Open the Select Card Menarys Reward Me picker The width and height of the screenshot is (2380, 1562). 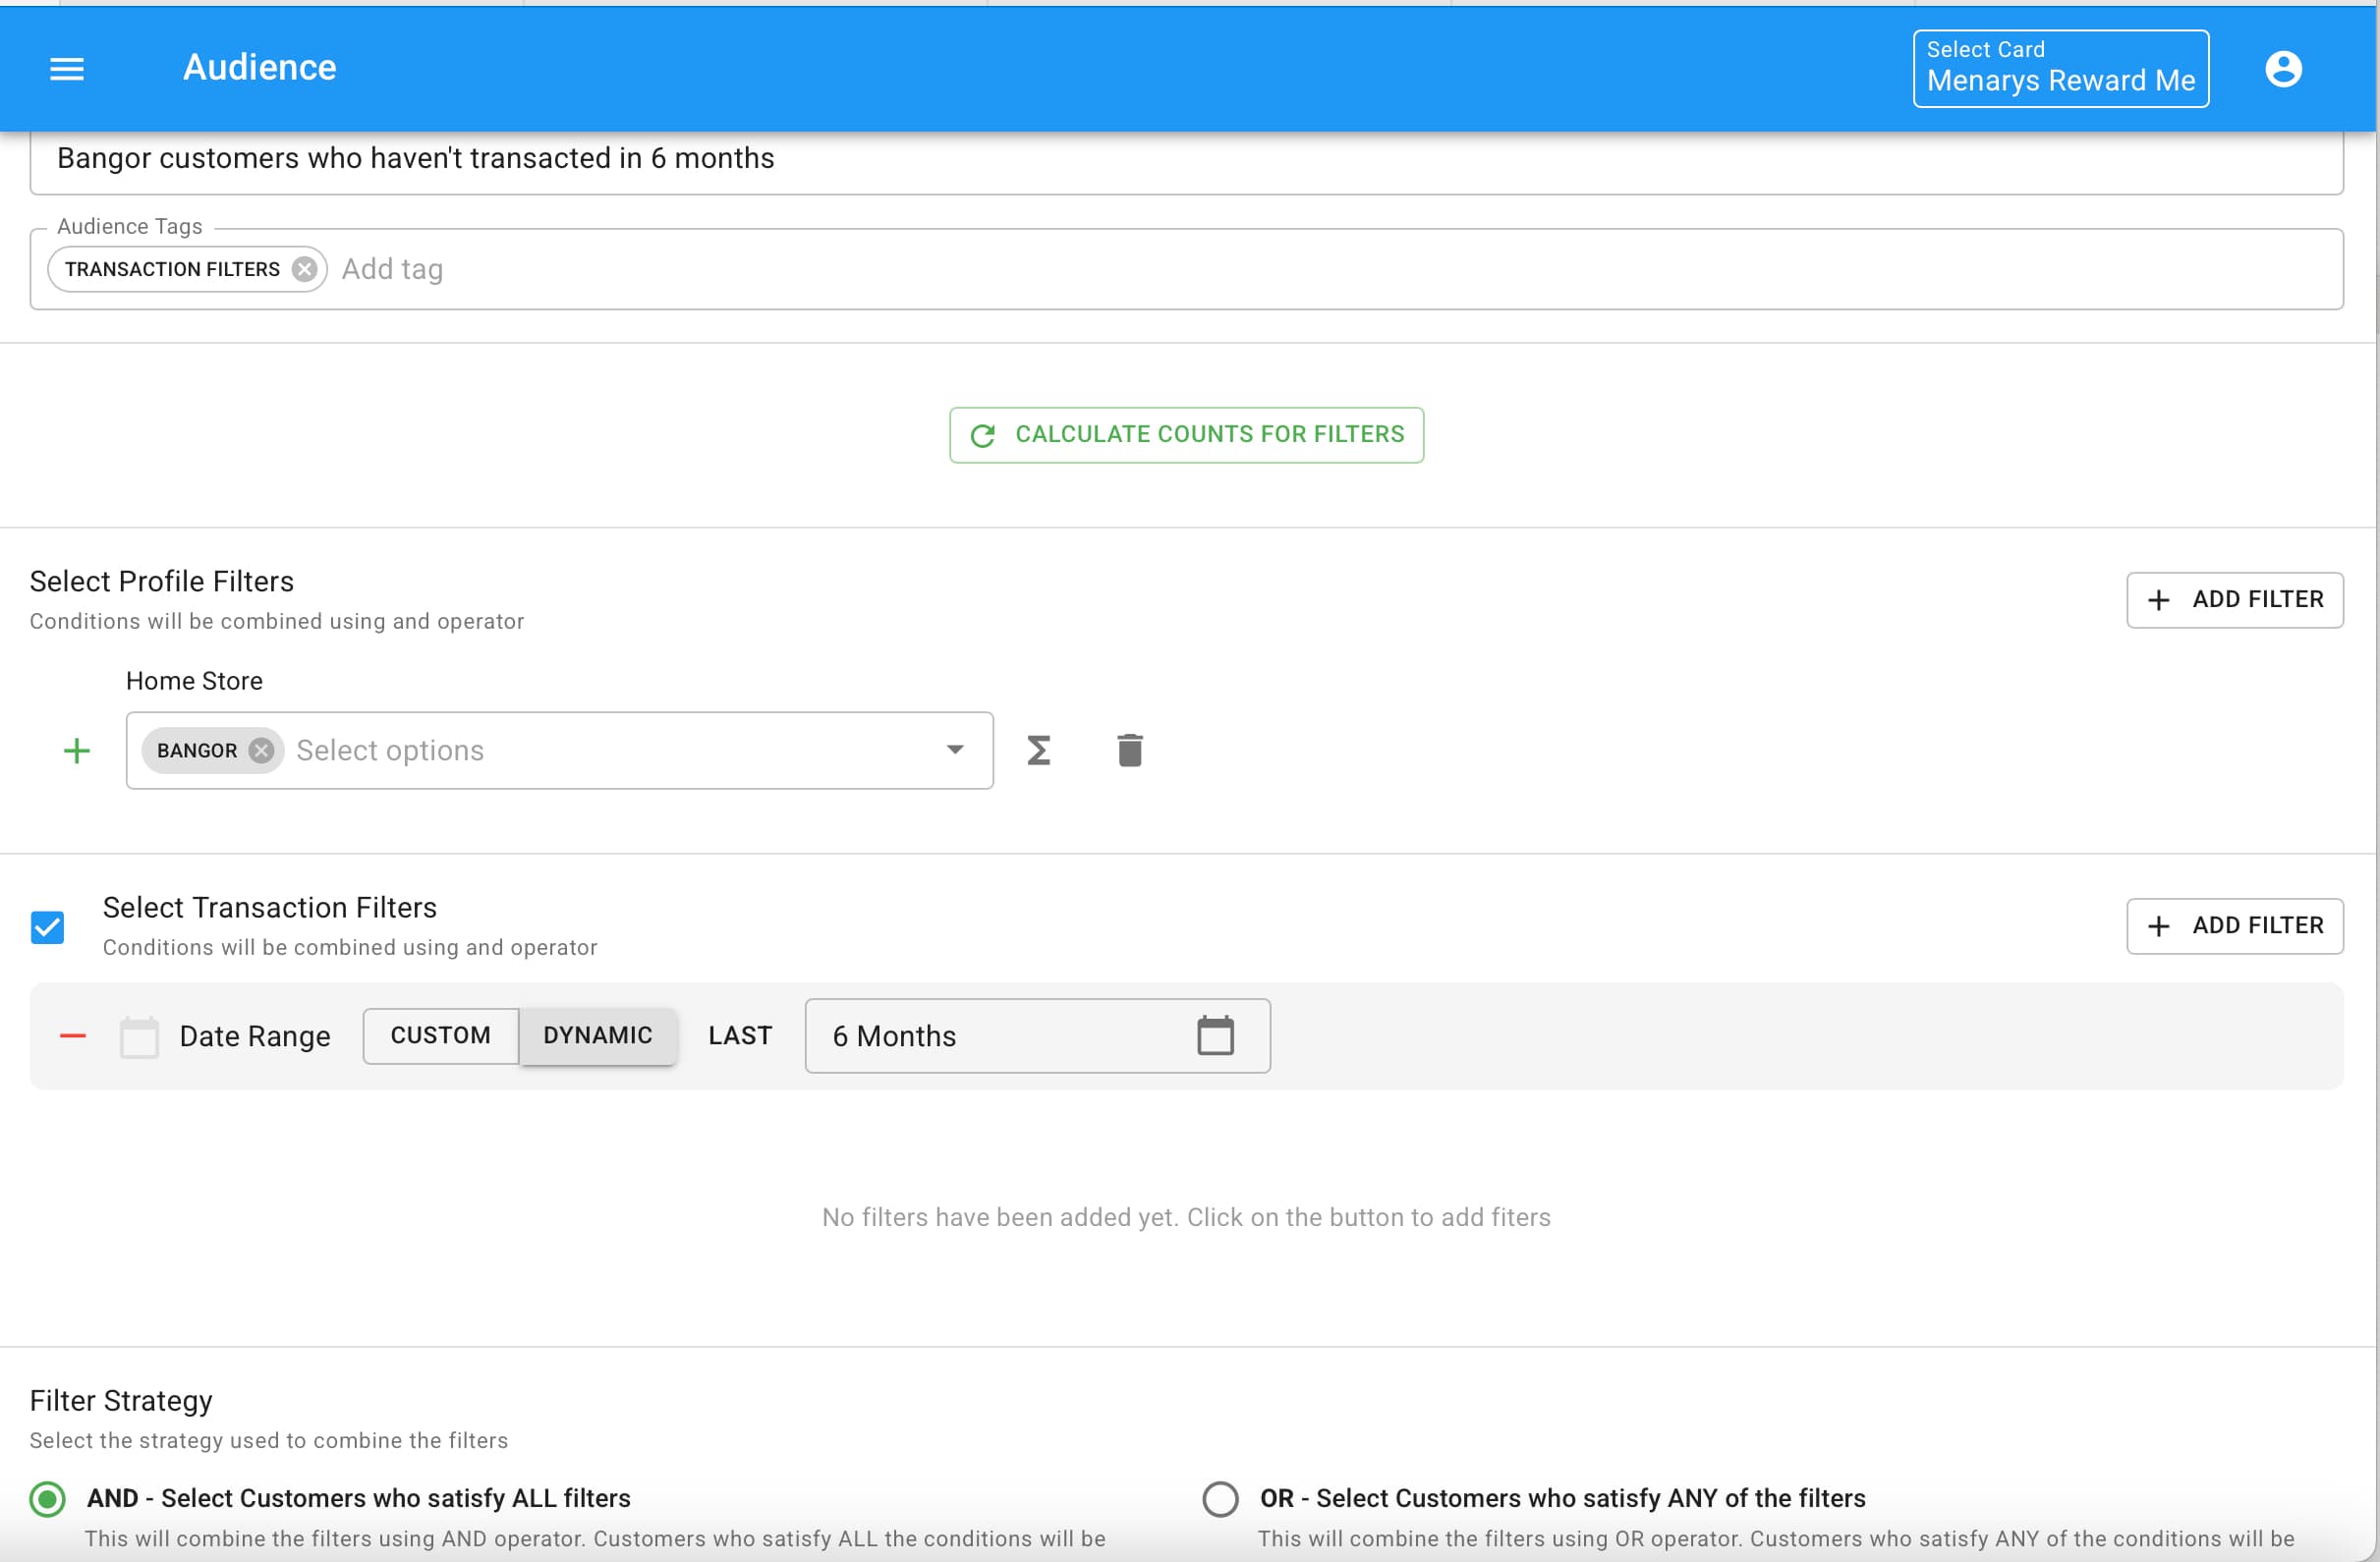2060,68
